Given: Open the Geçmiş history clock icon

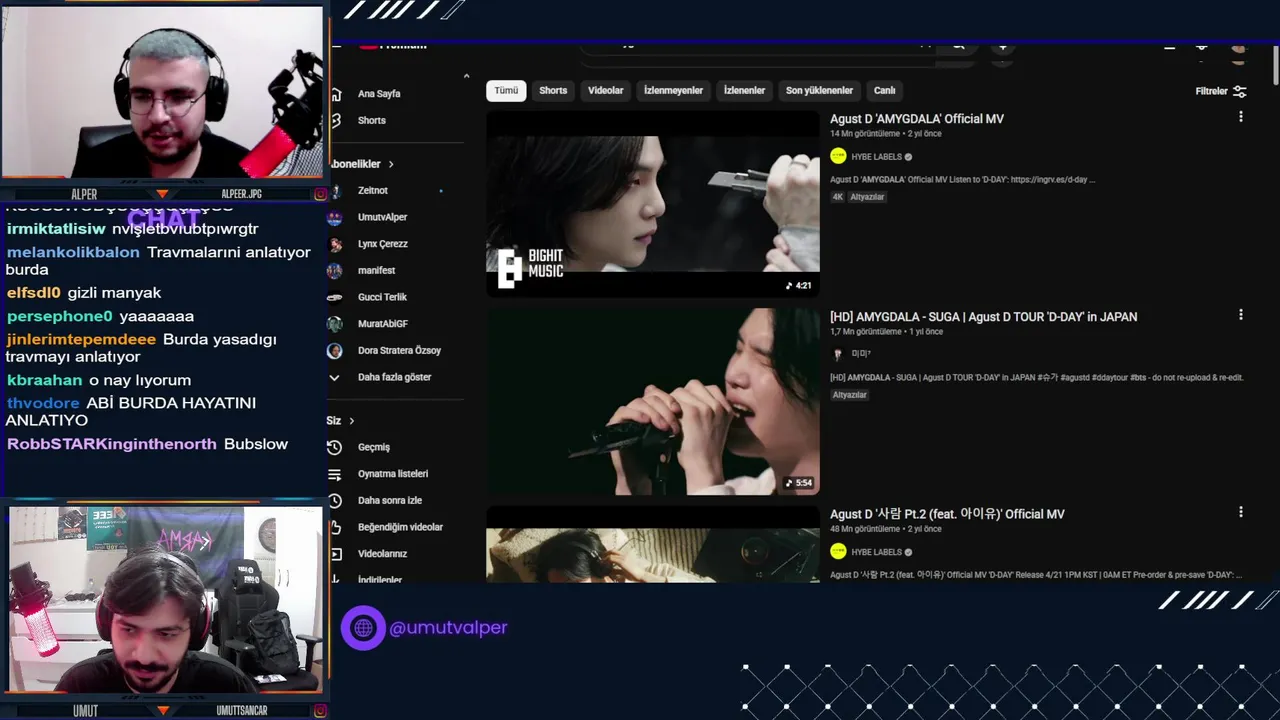Looking at the screenshot, I should tap(335, 447).
